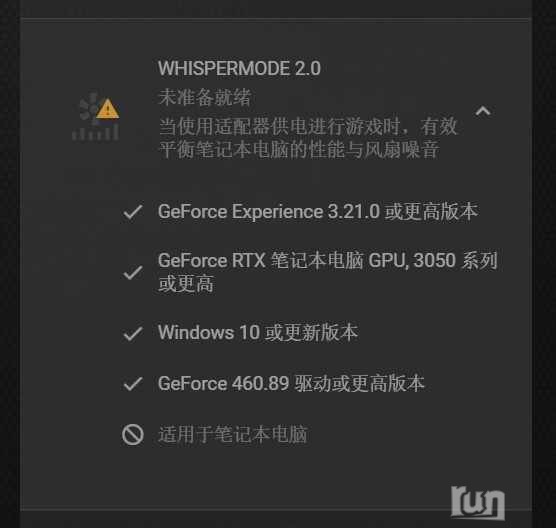
Task: Click the 或更高 wrapped line text
Action: (x=186, y=284)
